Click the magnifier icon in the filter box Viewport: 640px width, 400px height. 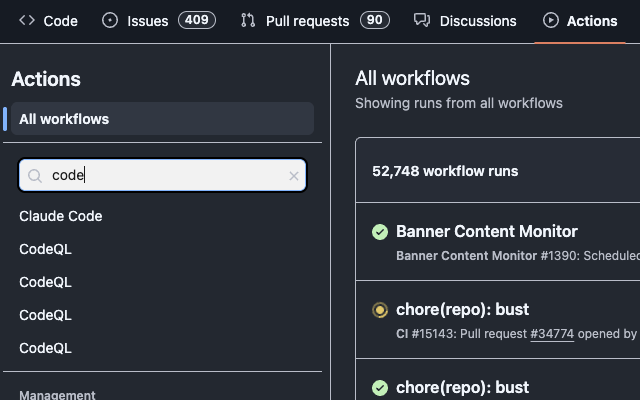click(35, 176)
